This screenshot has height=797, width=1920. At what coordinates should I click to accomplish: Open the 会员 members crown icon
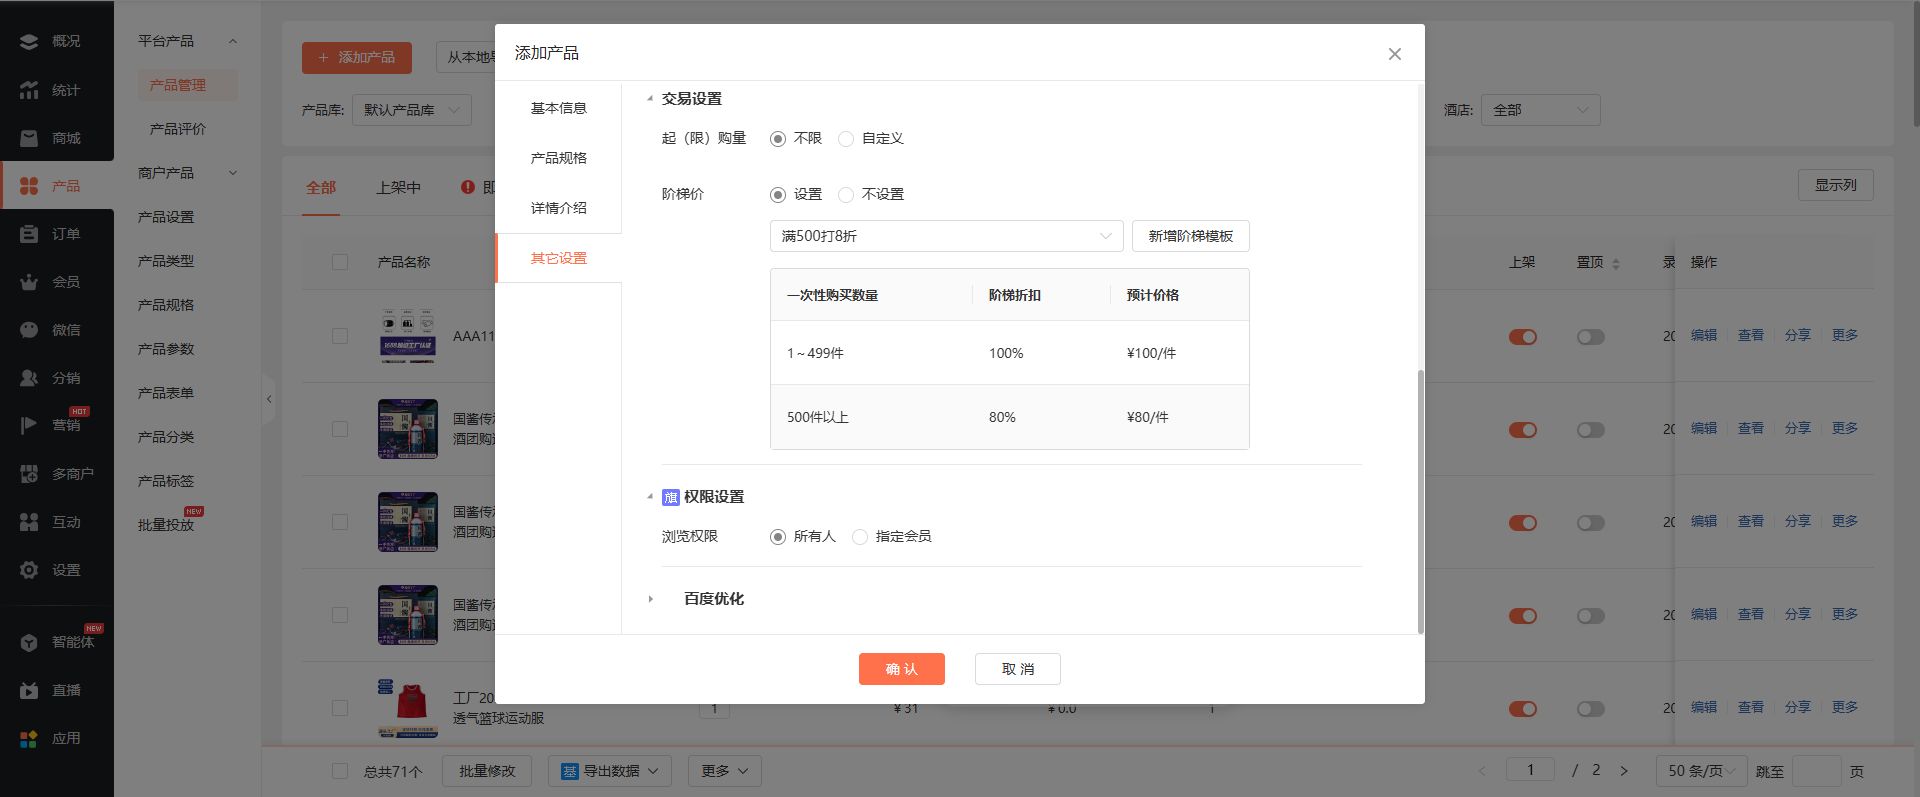point(29,282)
